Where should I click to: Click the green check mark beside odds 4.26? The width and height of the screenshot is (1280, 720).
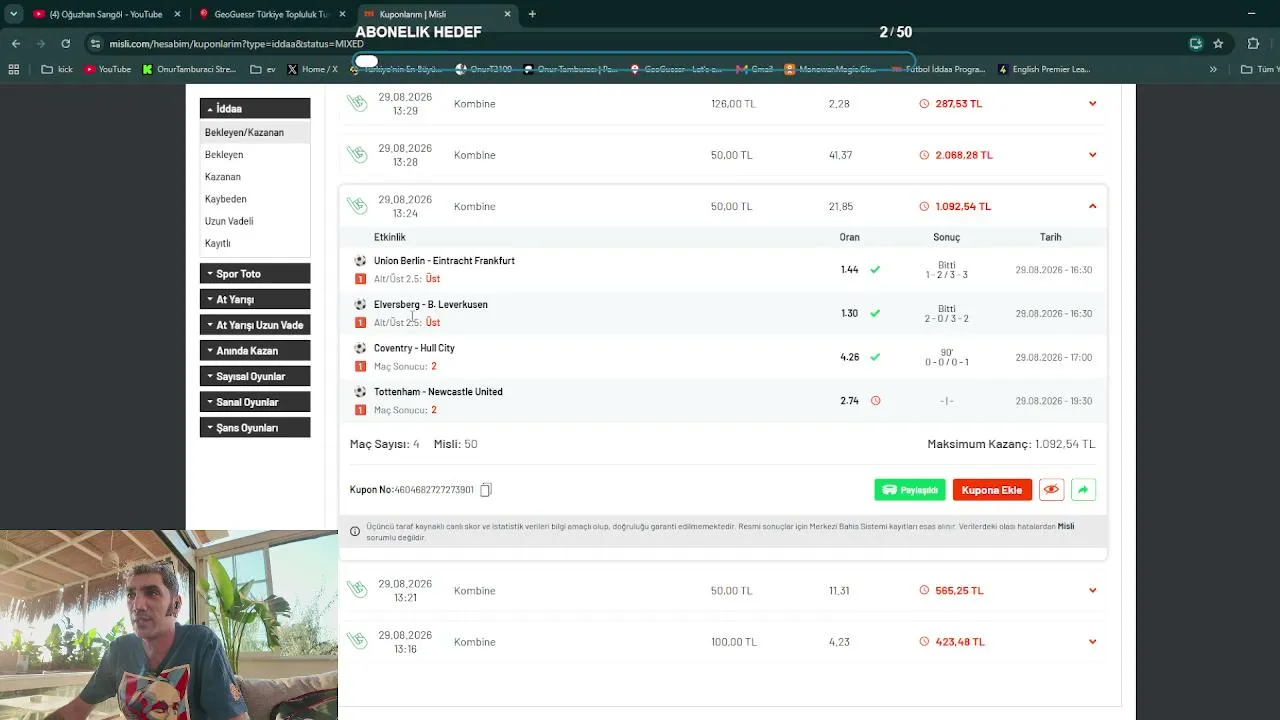tap(875, 357)
